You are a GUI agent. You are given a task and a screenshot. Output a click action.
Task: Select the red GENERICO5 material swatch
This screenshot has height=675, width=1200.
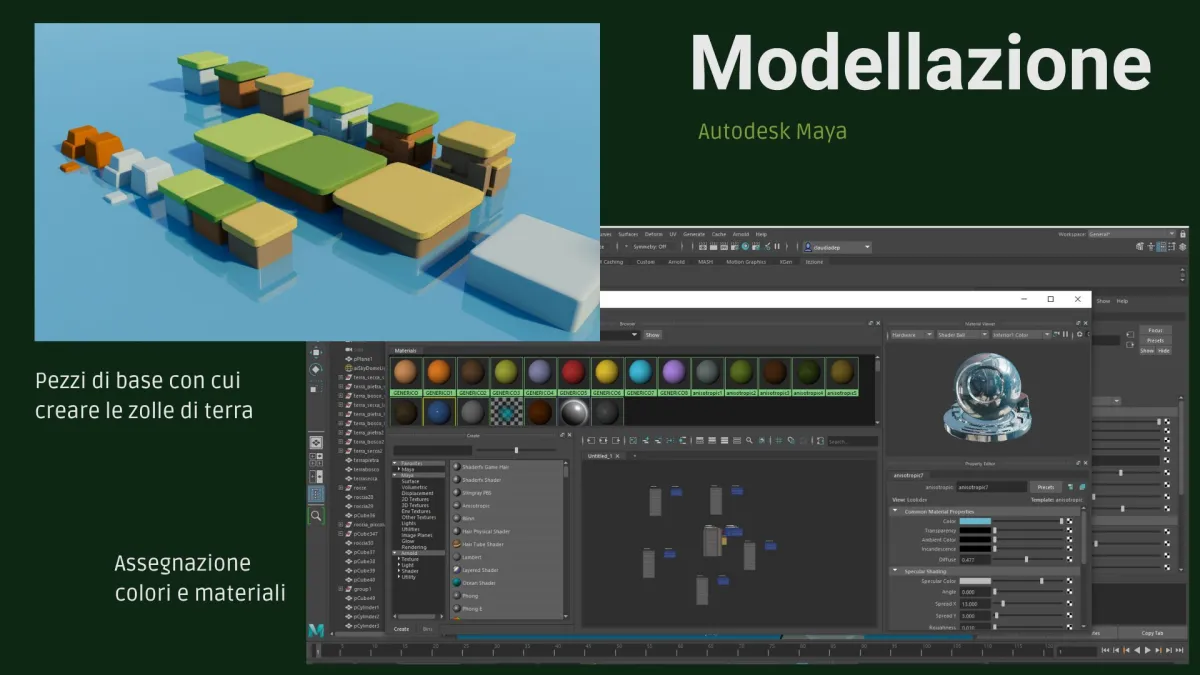573,372
